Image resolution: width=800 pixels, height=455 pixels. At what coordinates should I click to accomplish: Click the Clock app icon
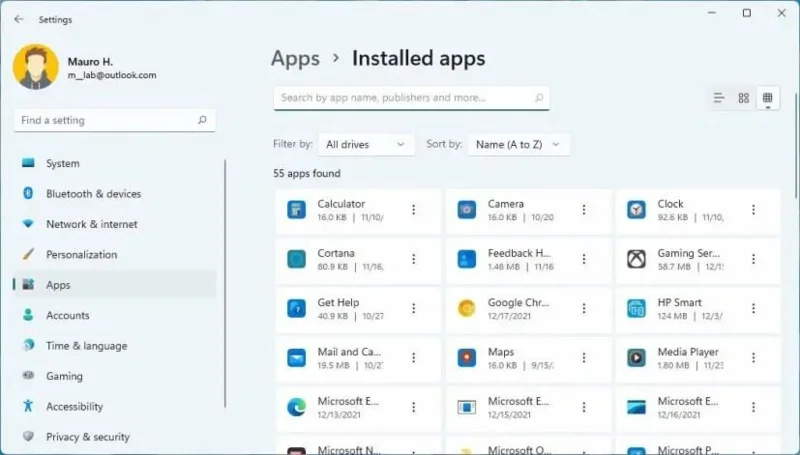point(636,210)
